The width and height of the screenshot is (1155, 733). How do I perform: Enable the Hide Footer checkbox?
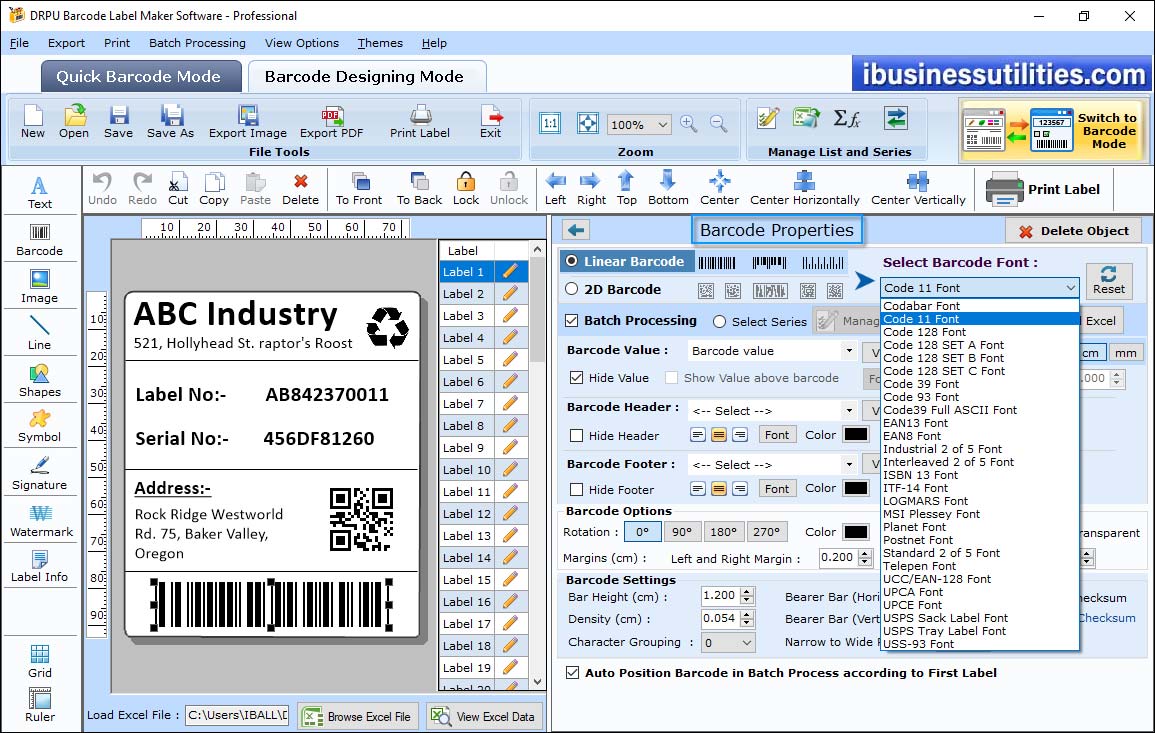pos(577,489)
